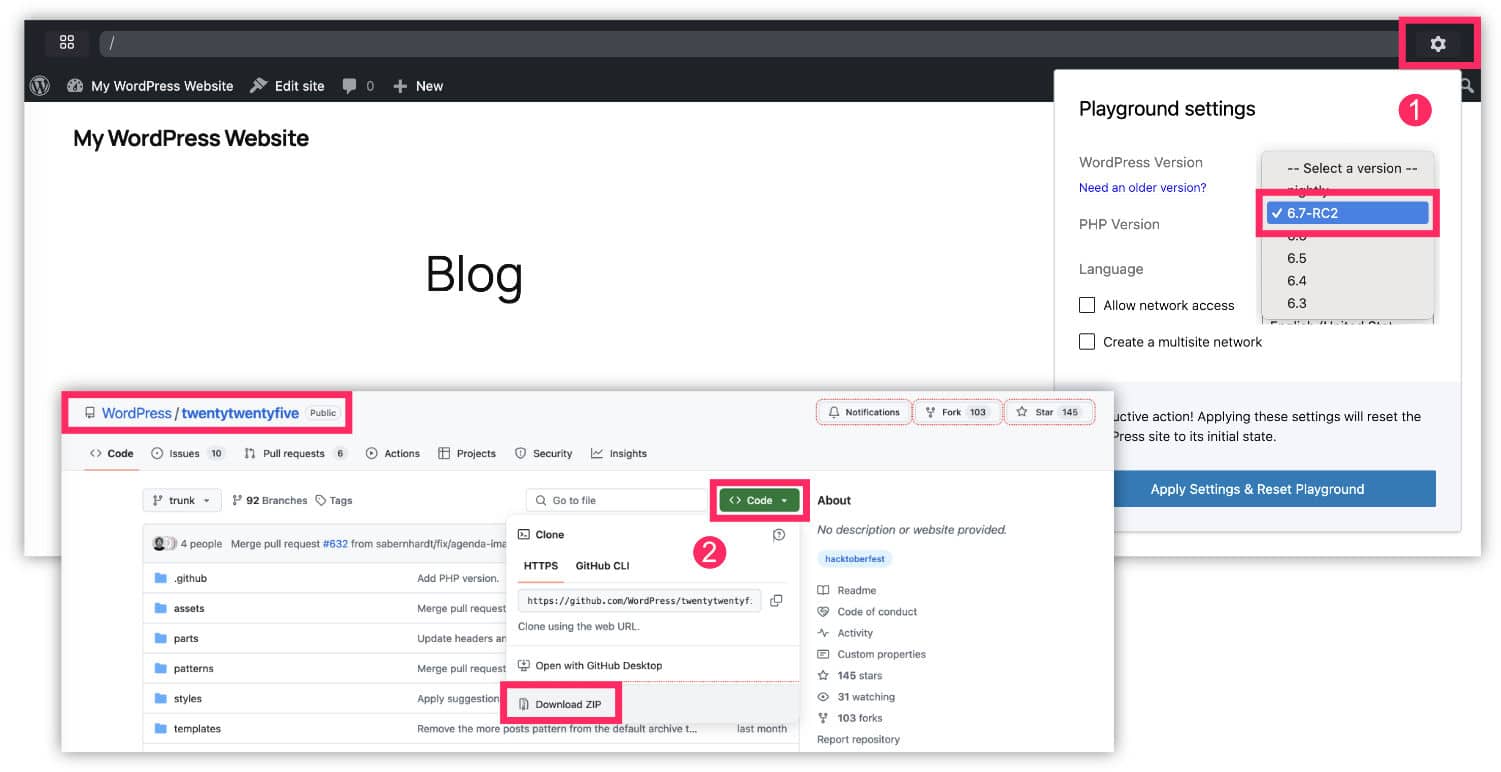This screenshot has height=772, width=1501.
Task: Open the twentytwentyfive repository link
Action: click(240, 413)
